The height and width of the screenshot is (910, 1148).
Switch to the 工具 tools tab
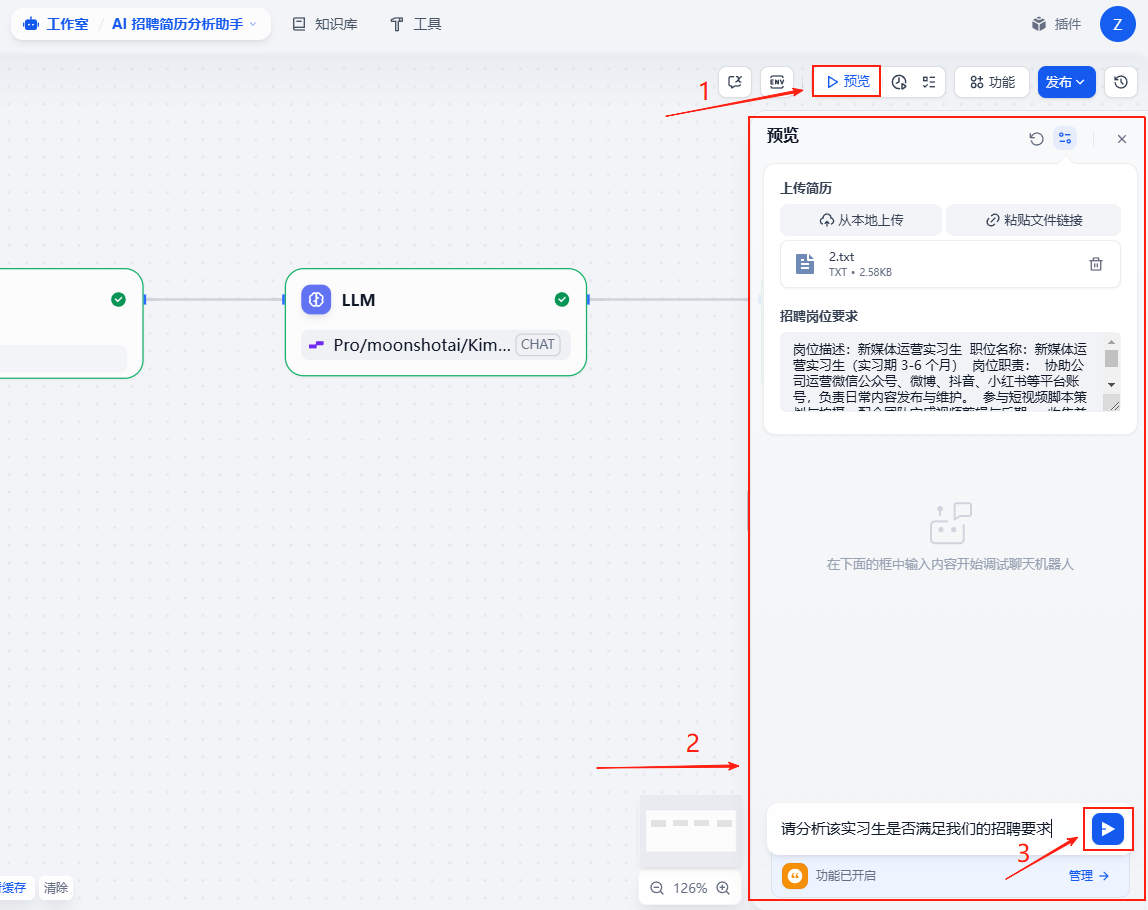416,24
